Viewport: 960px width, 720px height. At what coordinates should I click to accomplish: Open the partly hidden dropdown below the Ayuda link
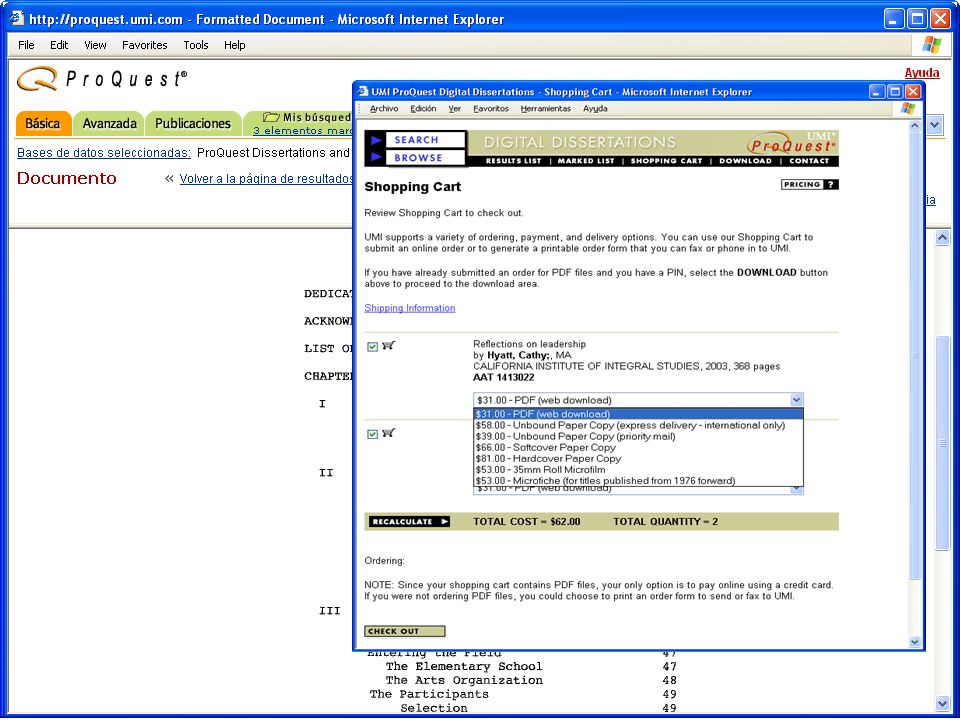pyautogui.click(x=934, y=124)
